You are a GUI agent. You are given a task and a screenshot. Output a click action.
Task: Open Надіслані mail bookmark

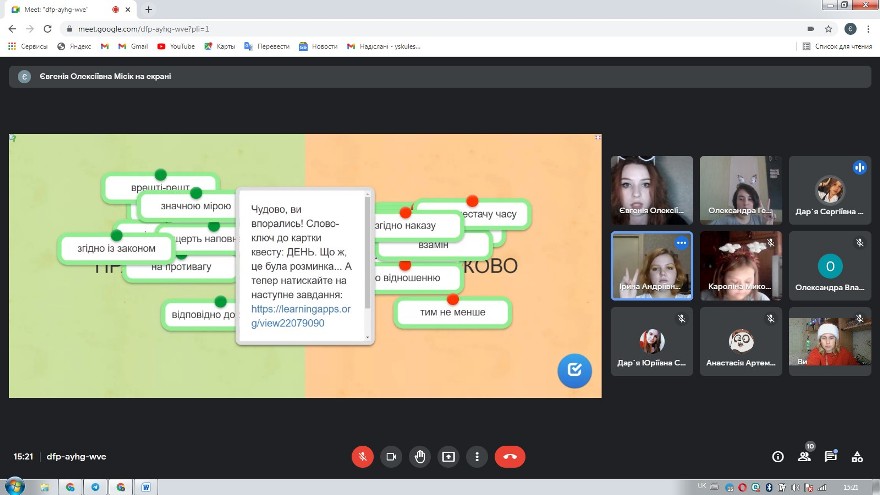(383, 46)
